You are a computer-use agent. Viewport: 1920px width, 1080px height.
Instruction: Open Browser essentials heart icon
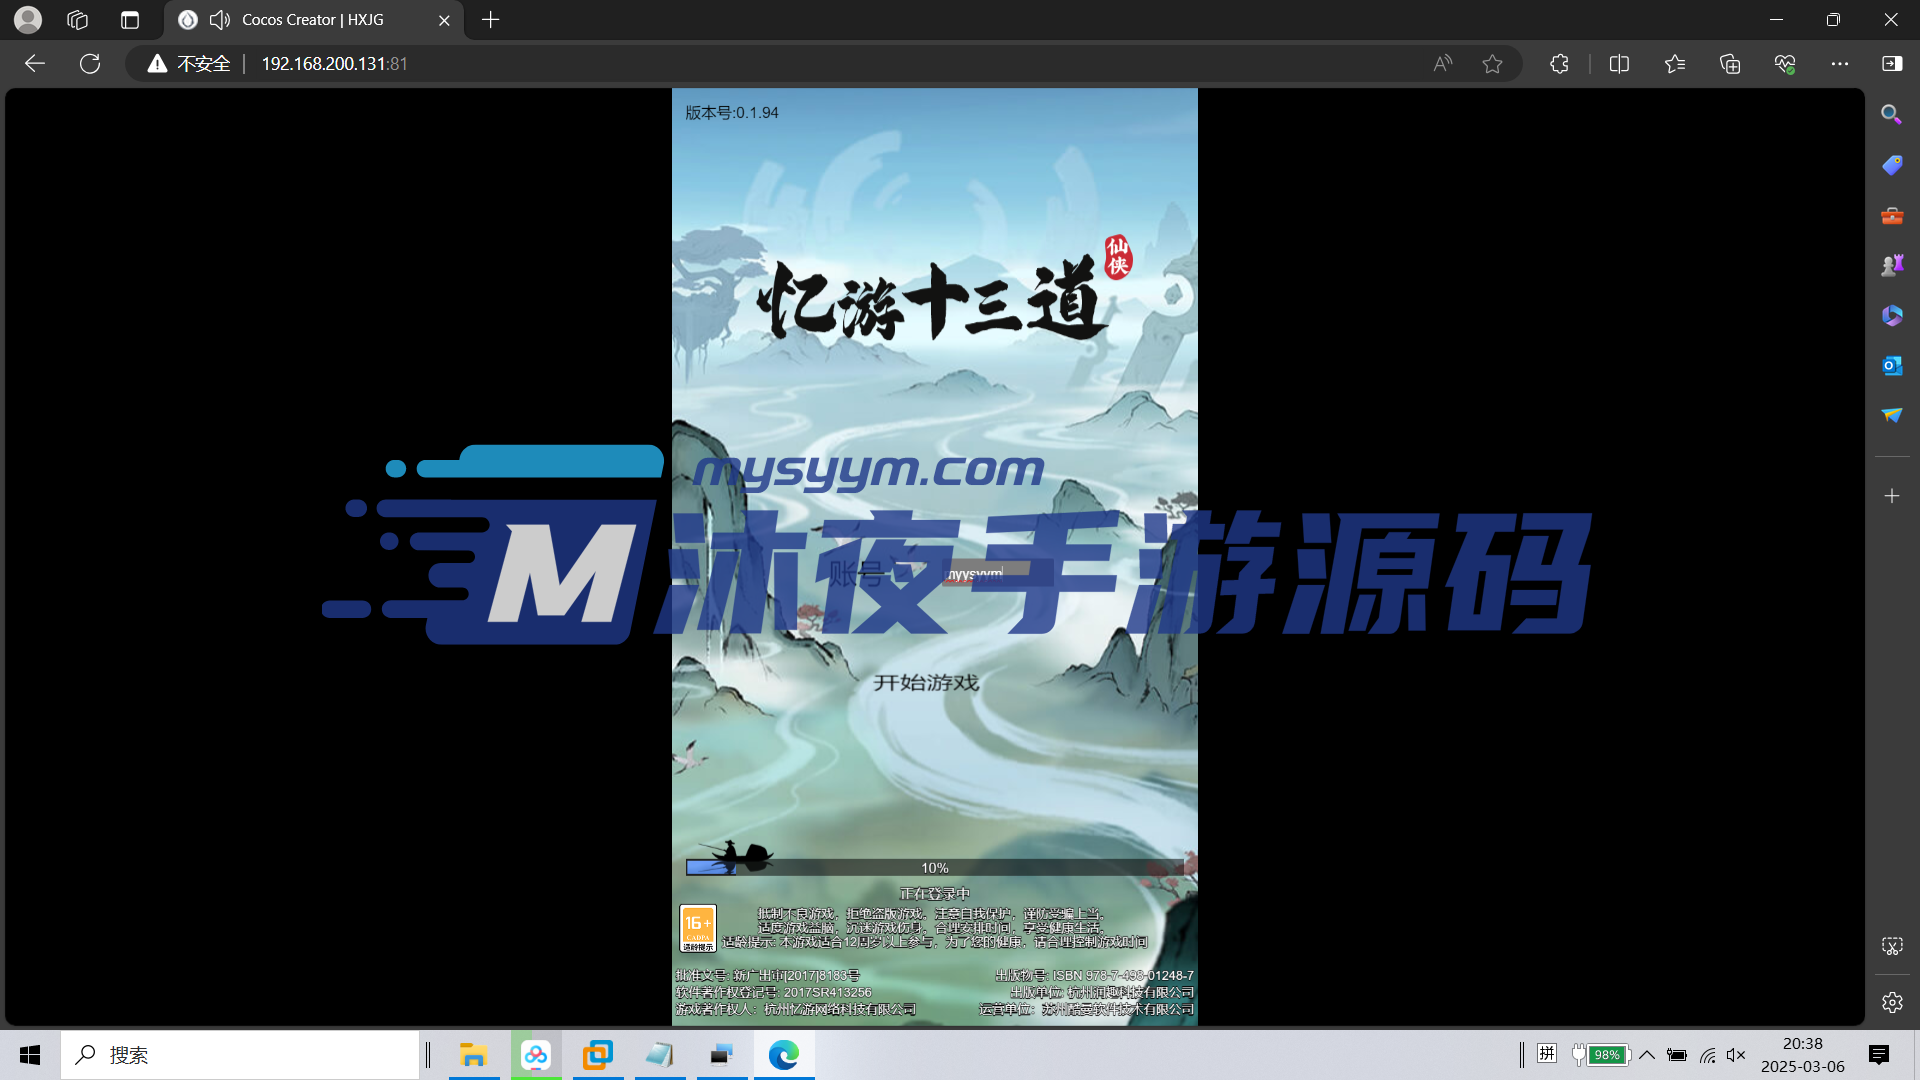(1786, 63)
